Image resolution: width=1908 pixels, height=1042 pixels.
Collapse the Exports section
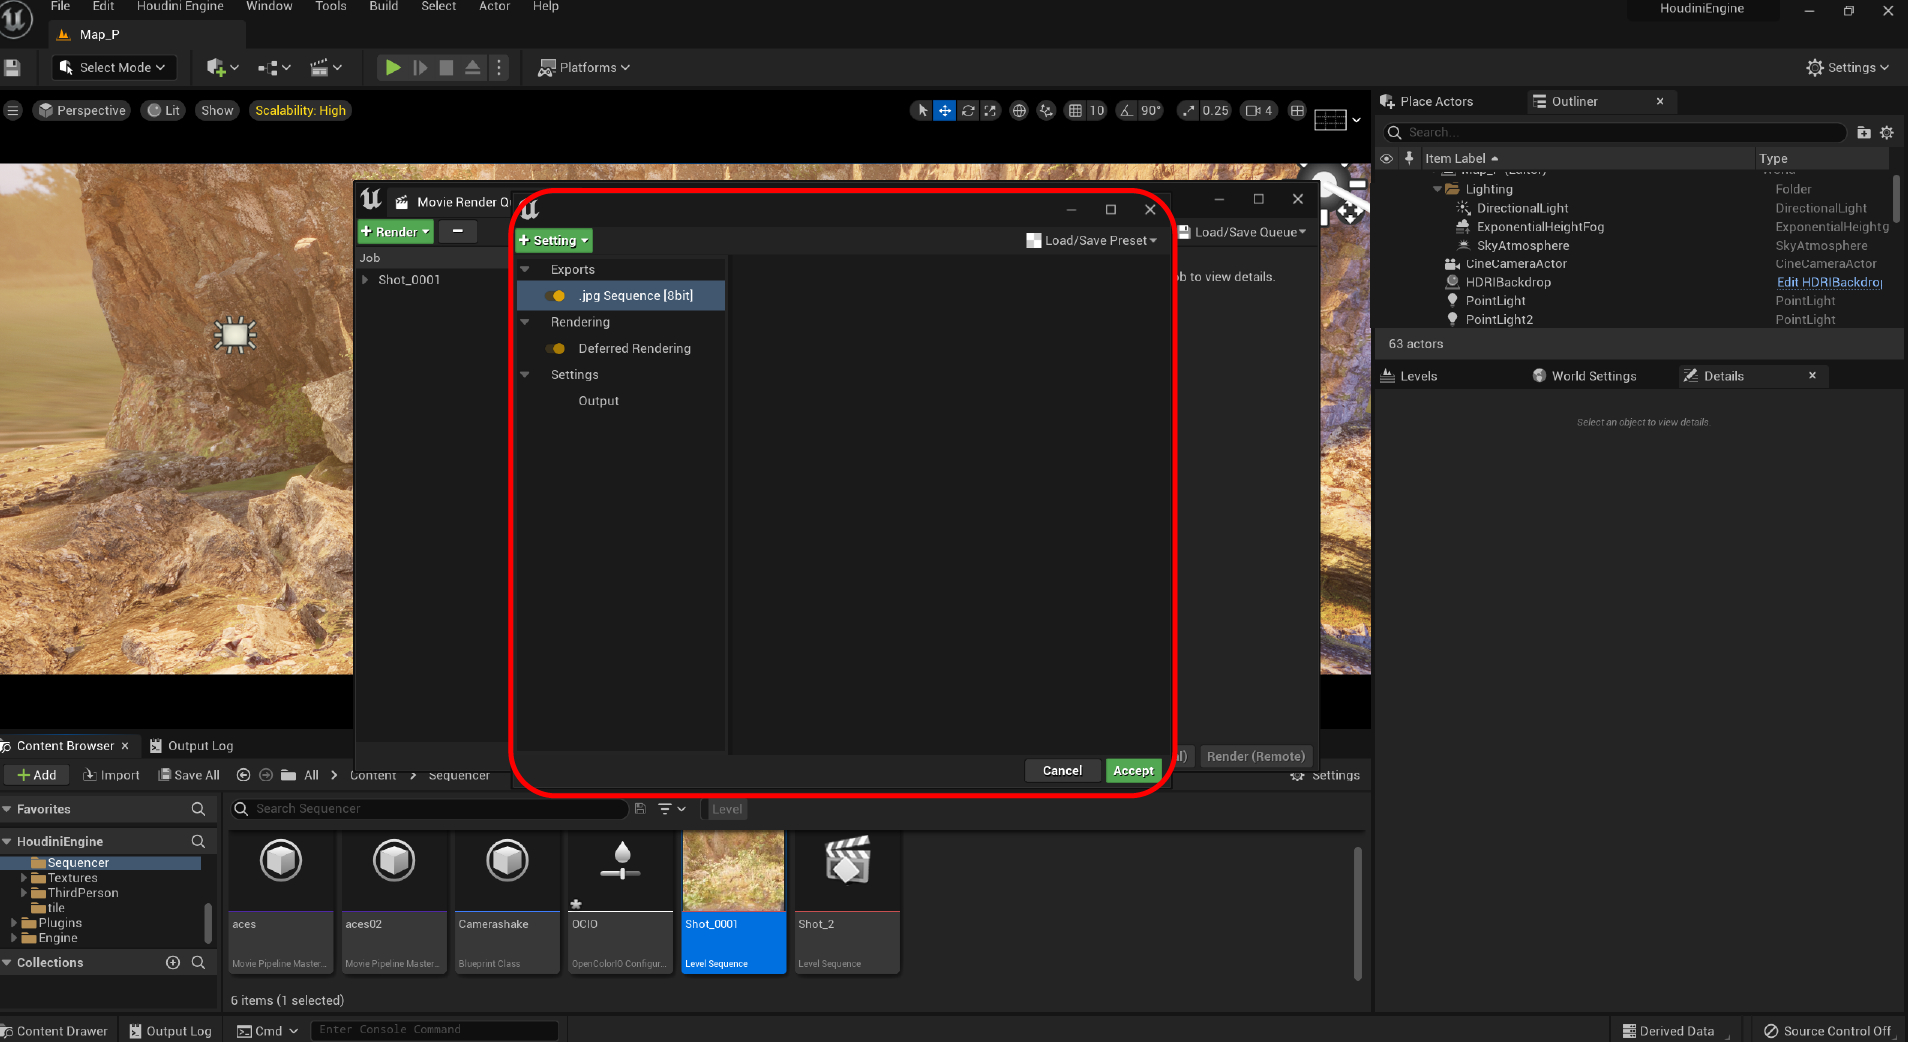point(525,268)
